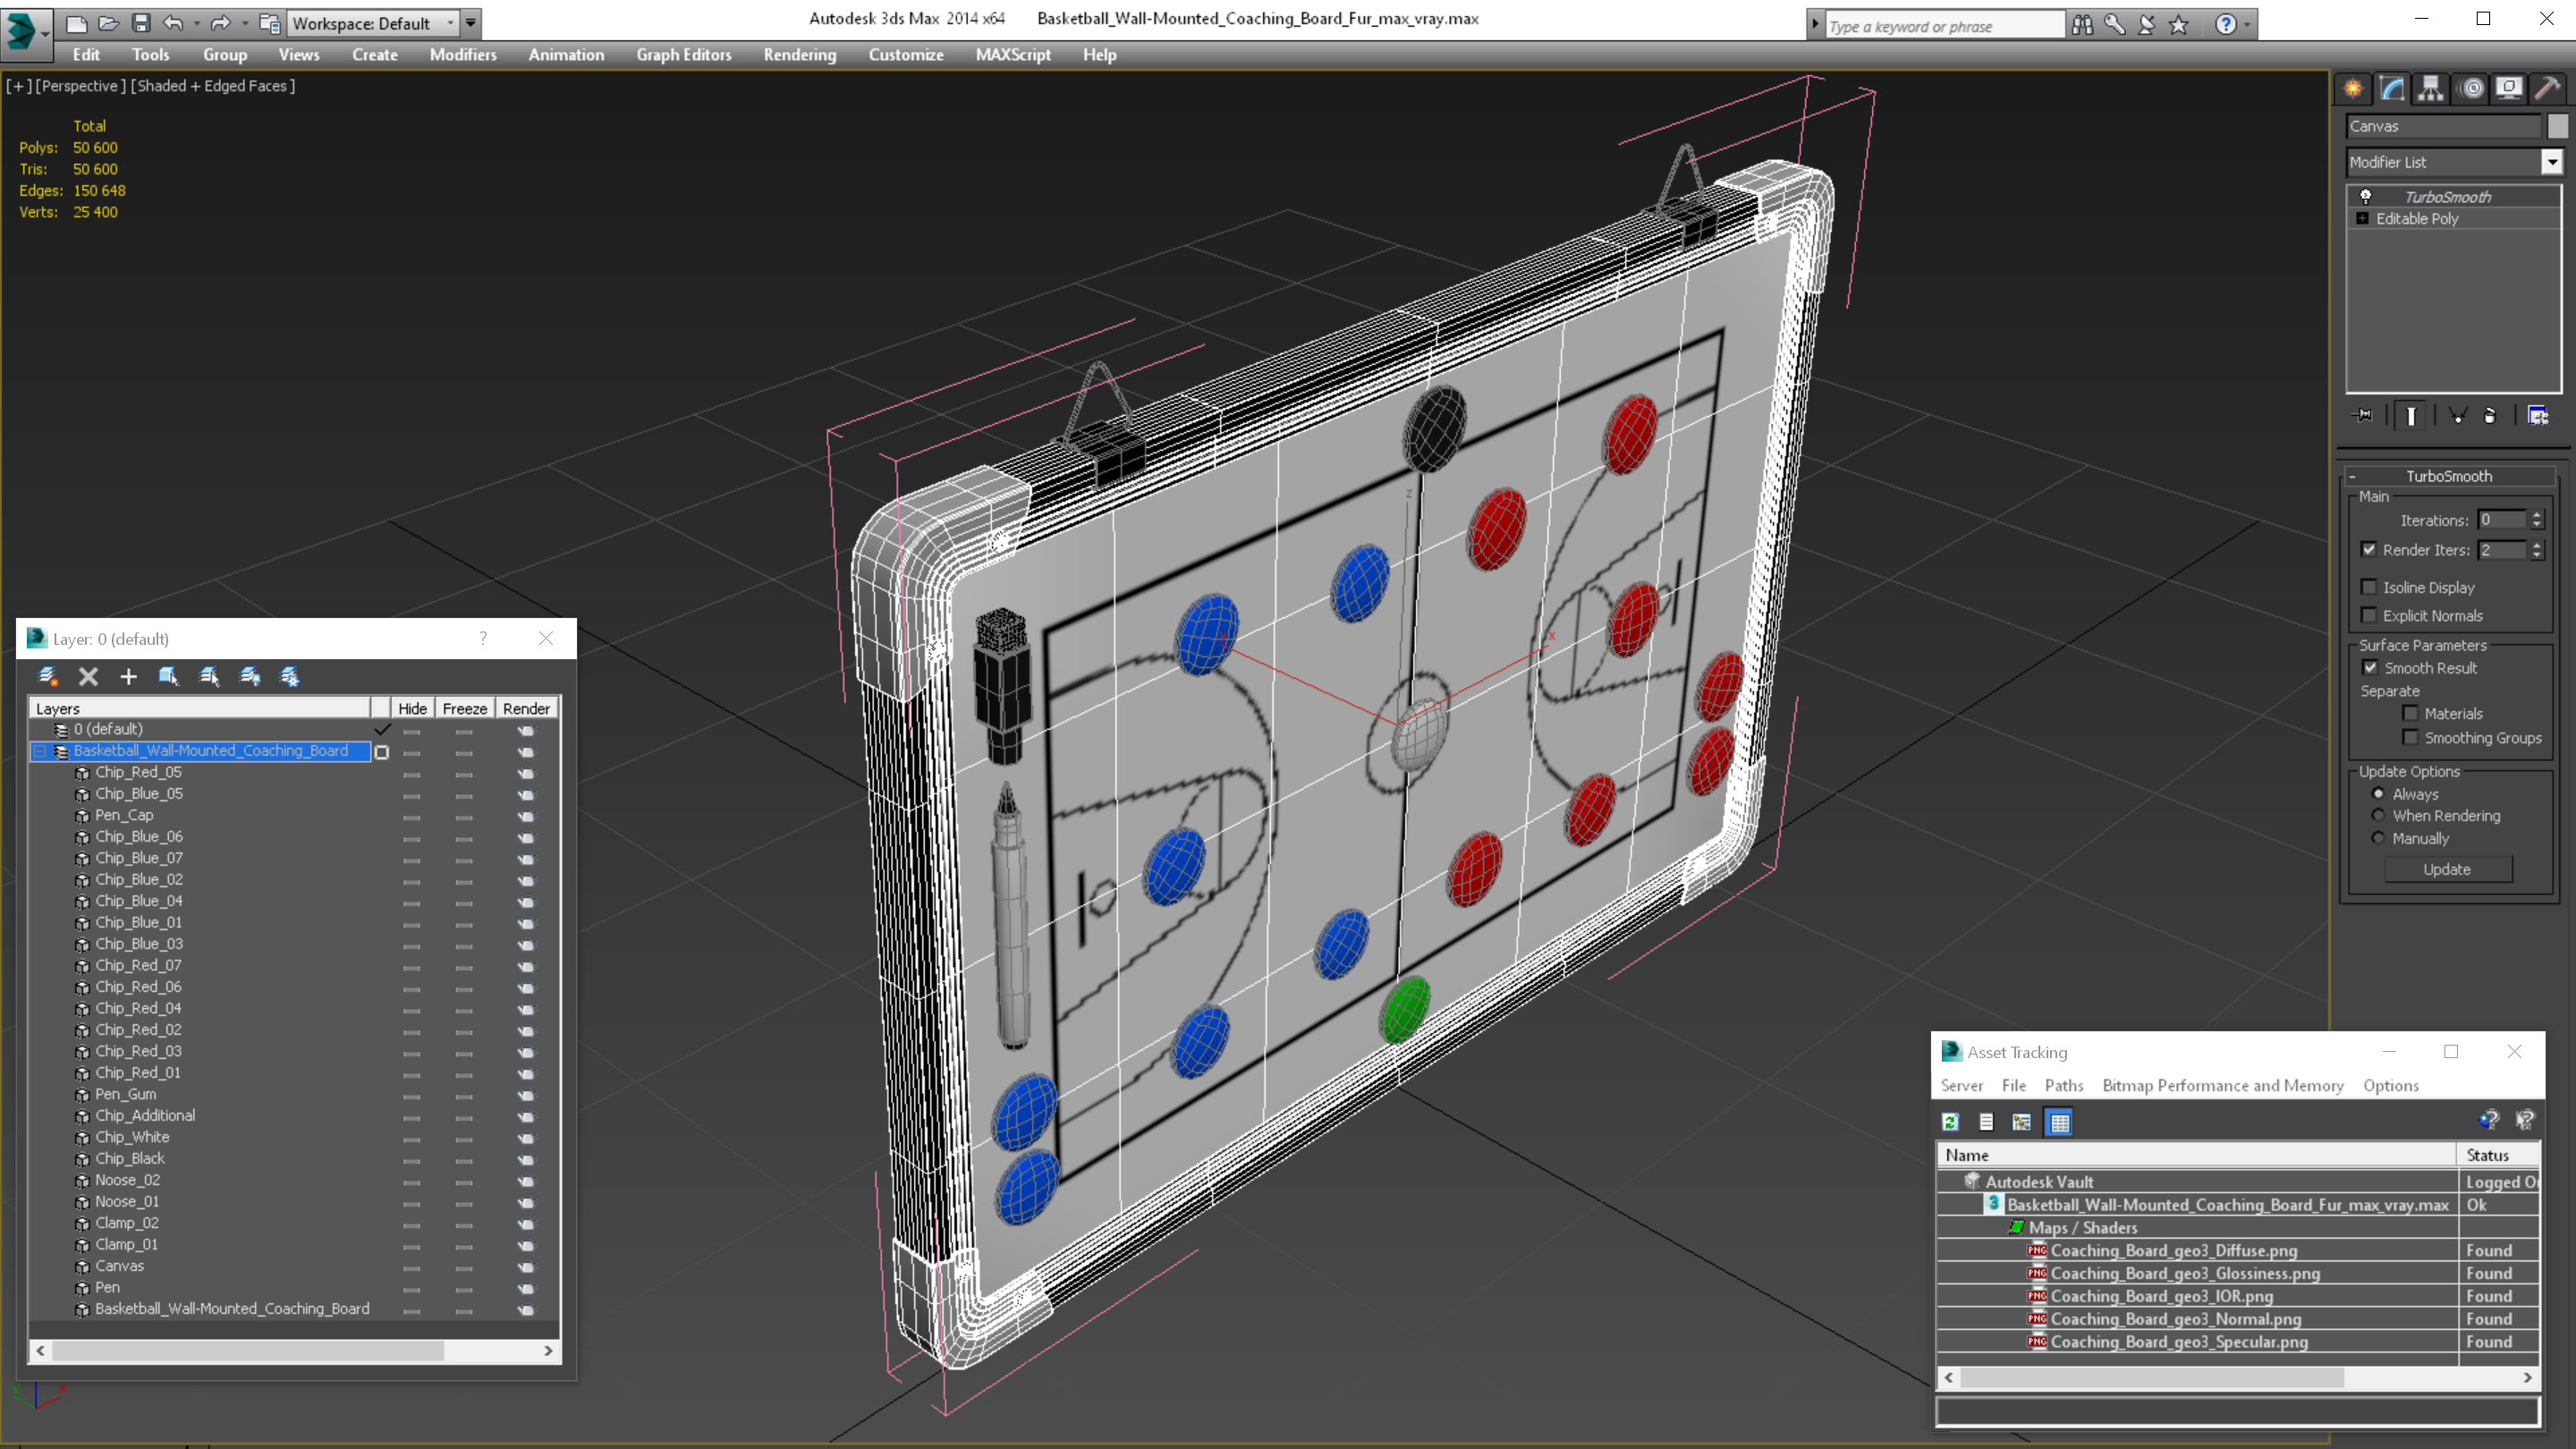Click the Canvas object color swatch

[2557, 126]
